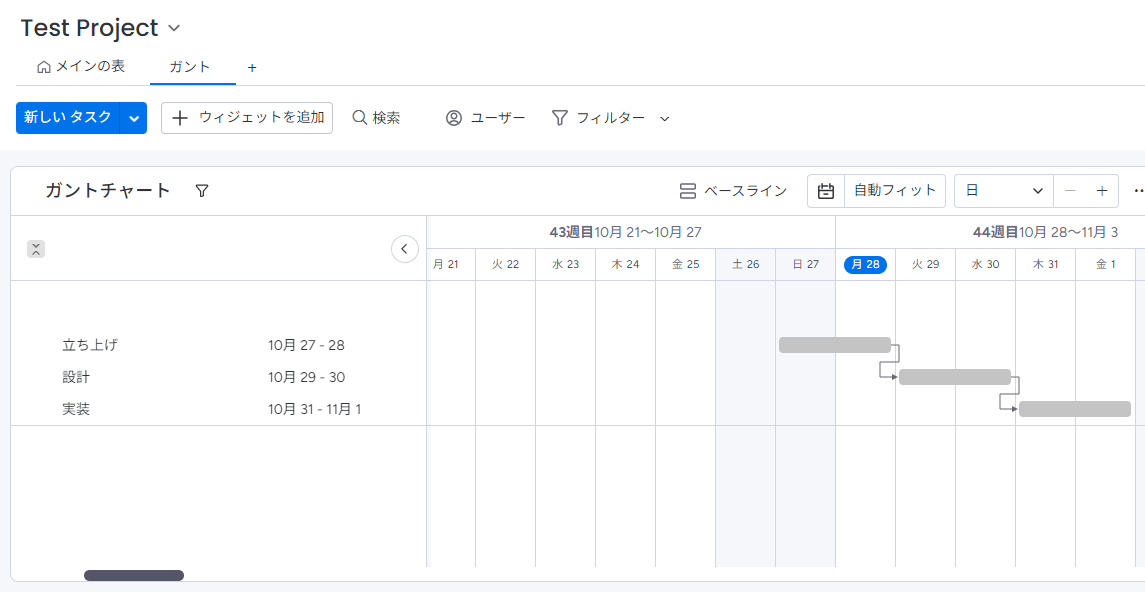Click the horizontal scrollbar thumb
The width and height of the screenshot is (1145, 592).
coord(134,575)
